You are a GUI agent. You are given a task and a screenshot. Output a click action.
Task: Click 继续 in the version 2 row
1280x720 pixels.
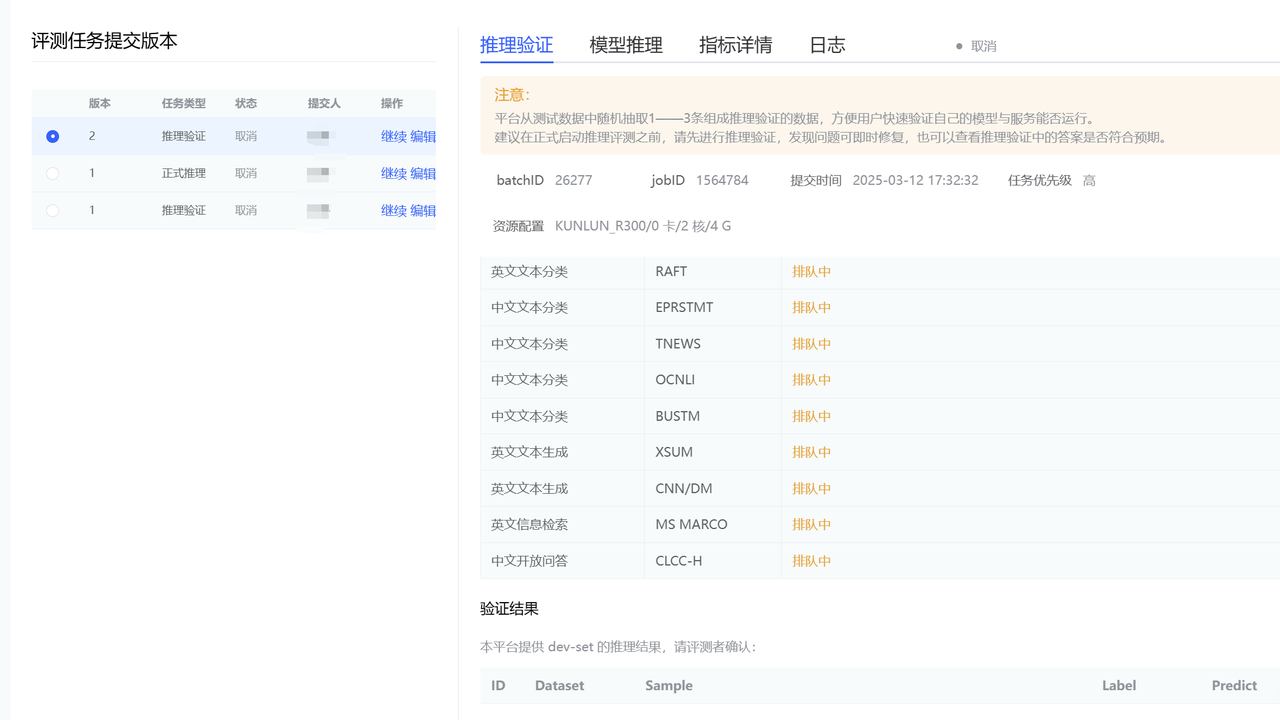[x=393, y=136]
